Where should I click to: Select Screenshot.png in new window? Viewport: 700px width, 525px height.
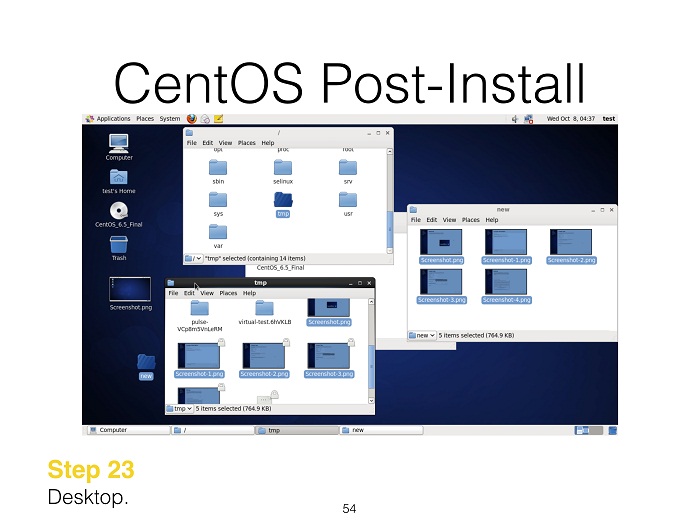coord(442,246)
